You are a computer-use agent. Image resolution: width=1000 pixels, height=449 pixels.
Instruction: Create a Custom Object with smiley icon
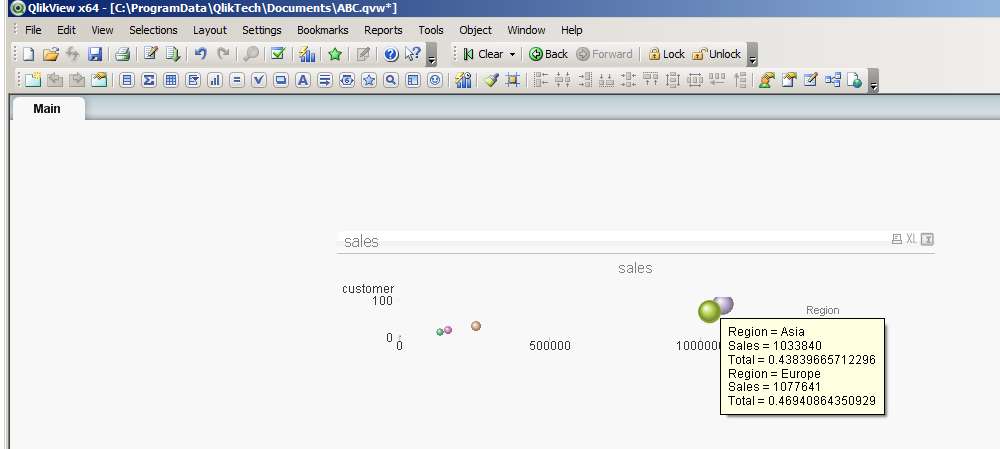(x=435, y=80)
